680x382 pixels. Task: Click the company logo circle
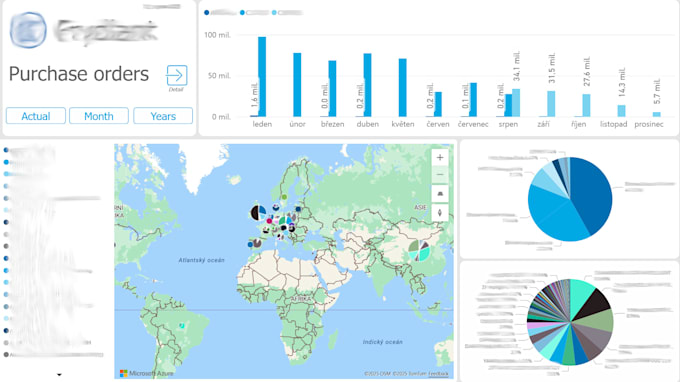pos(28,30)
